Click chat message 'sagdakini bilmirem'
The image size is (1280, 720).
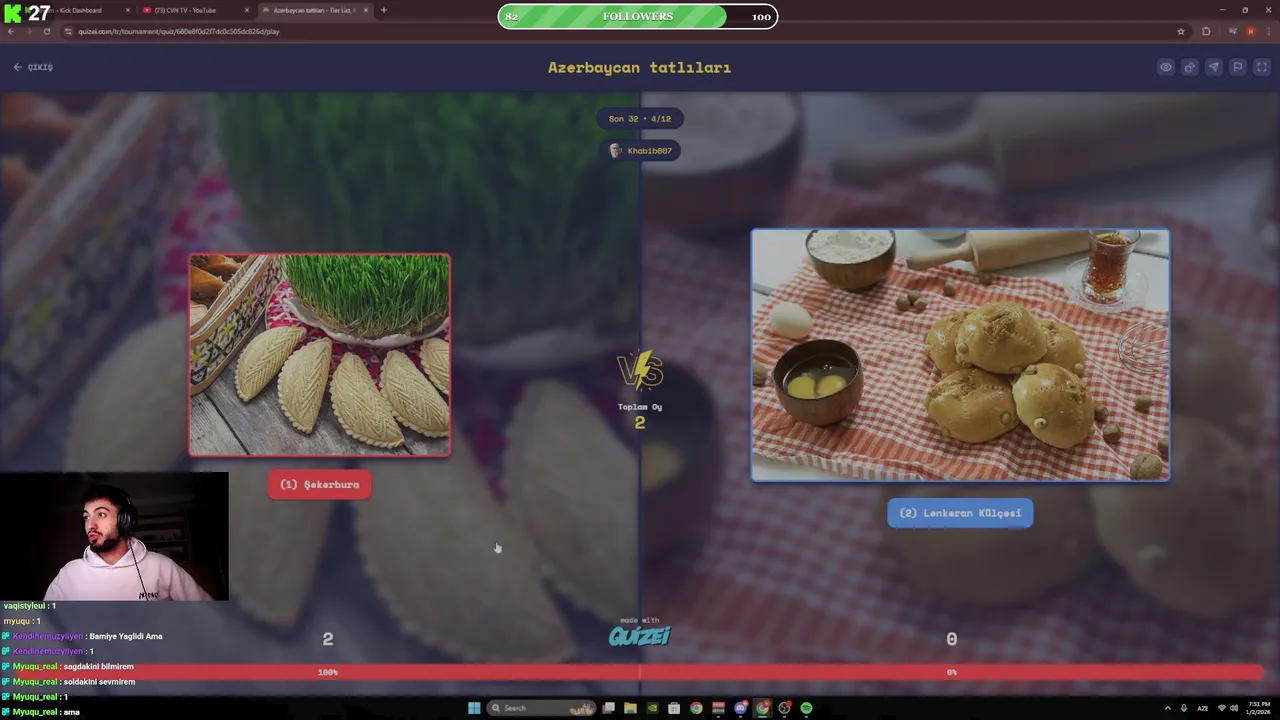point(99,666)
